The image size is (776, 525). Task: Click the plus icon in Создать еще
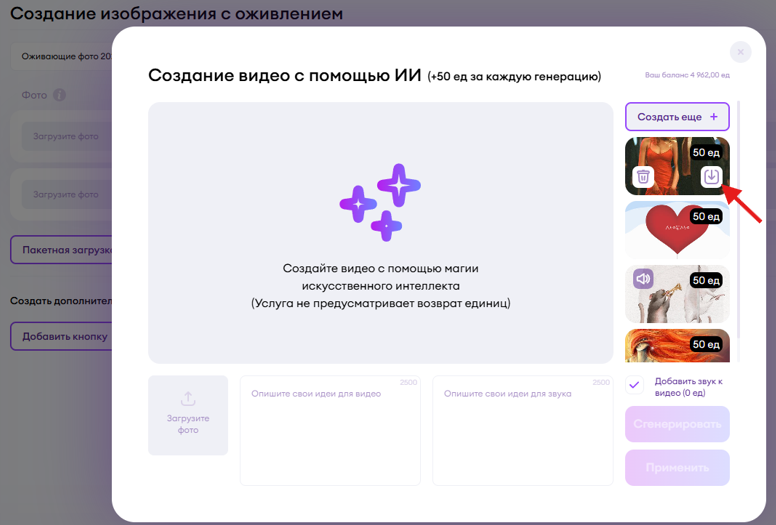pyautogui.click(x=713, y=117)
